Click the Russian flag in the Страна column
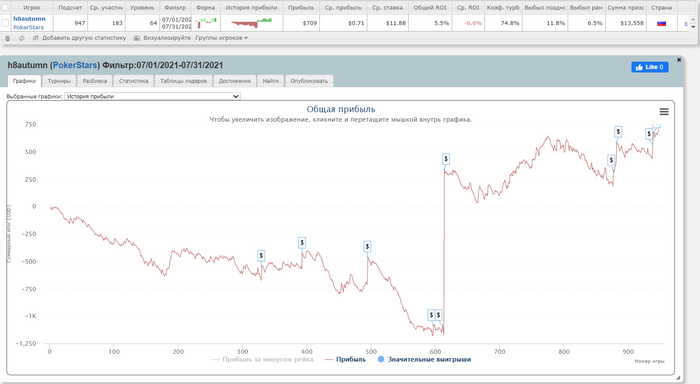The image size is (700, 384). click(x=661, y=23)
